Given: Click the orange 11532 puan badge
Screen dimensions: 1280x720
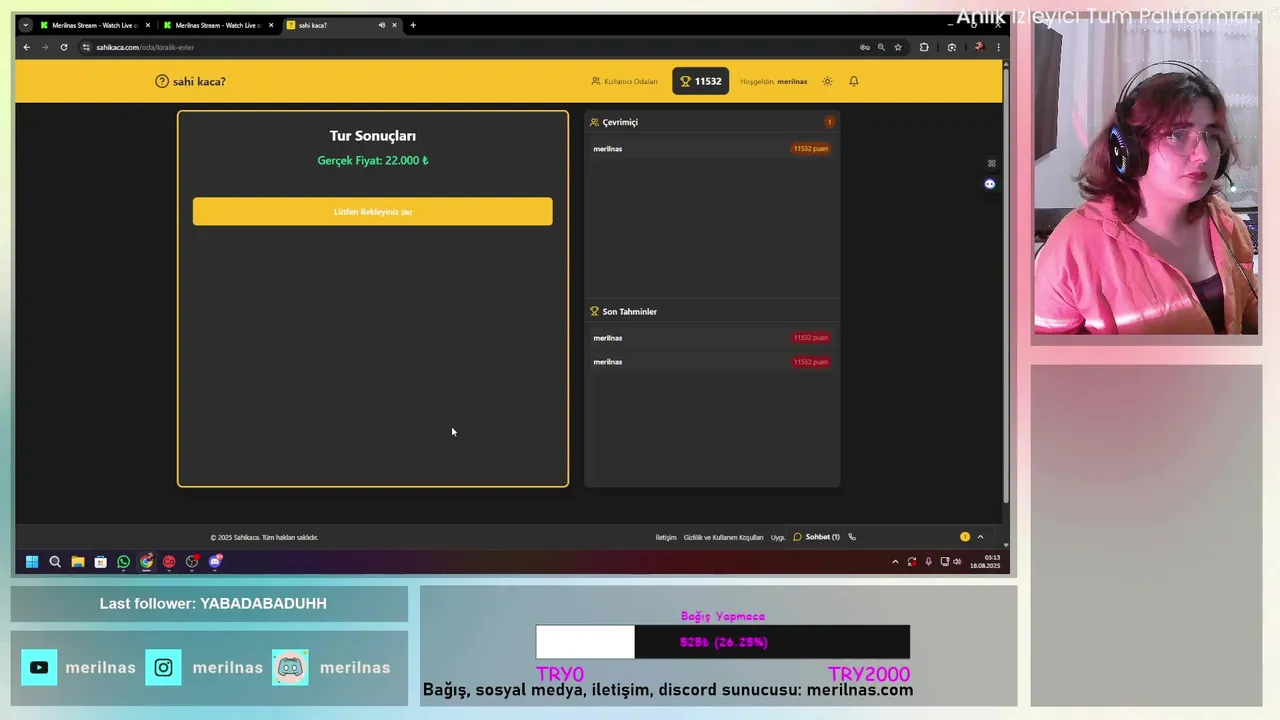Looking at the screenshot, I should click(x=810, y=148).
